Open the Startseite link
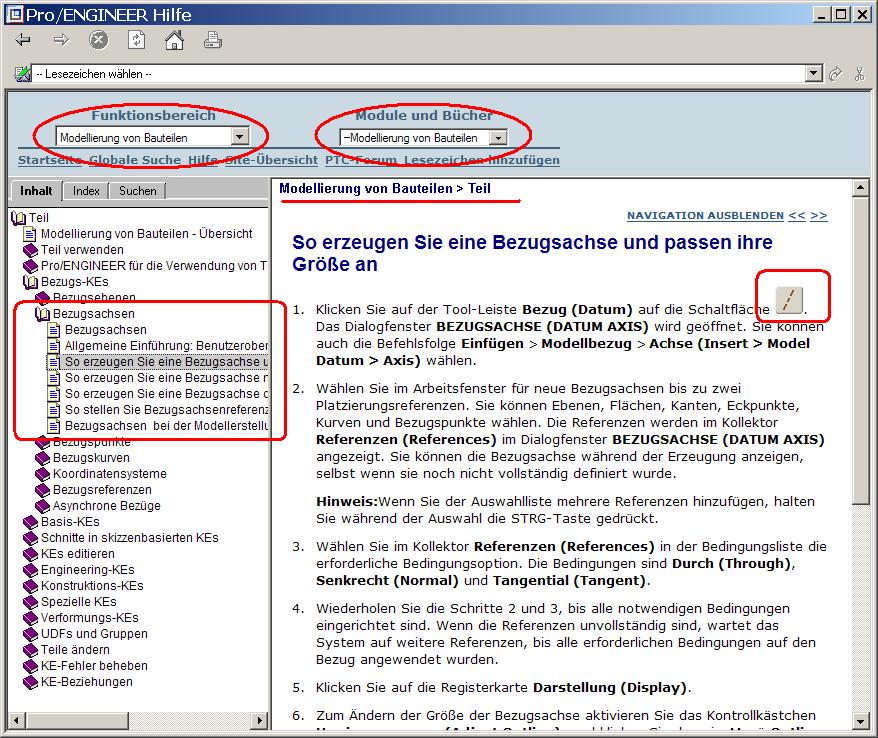The image size is (878, 738). [x=50, y=160]
